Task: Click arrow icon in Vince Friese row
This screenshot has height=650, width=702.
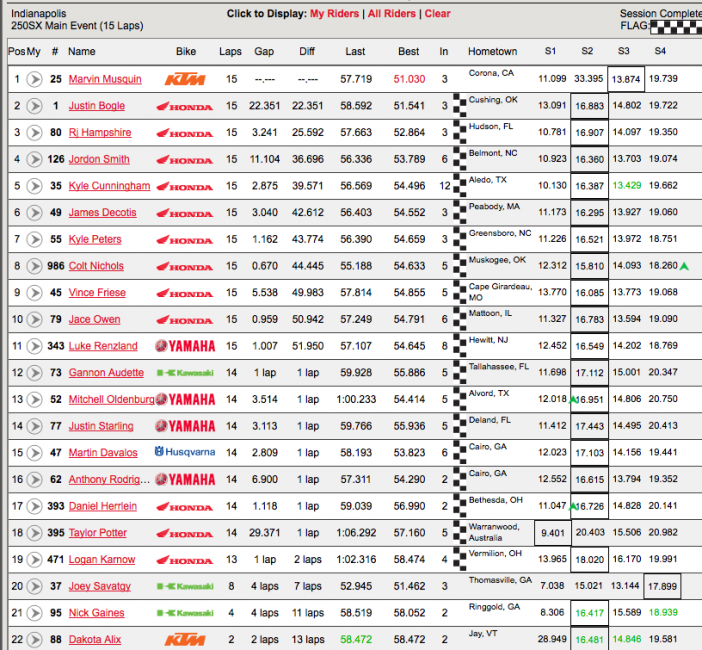Action: 34,293
